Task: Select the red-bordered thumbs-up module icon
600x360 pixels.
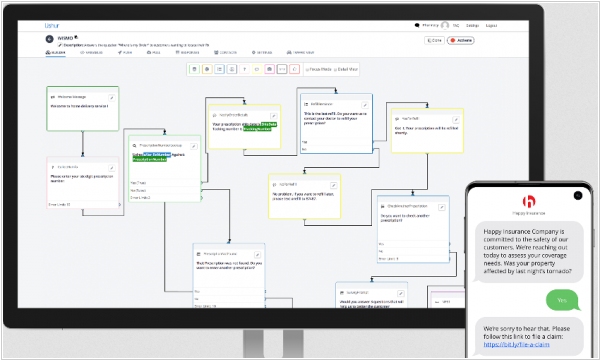Action: [x=294, y=69]
